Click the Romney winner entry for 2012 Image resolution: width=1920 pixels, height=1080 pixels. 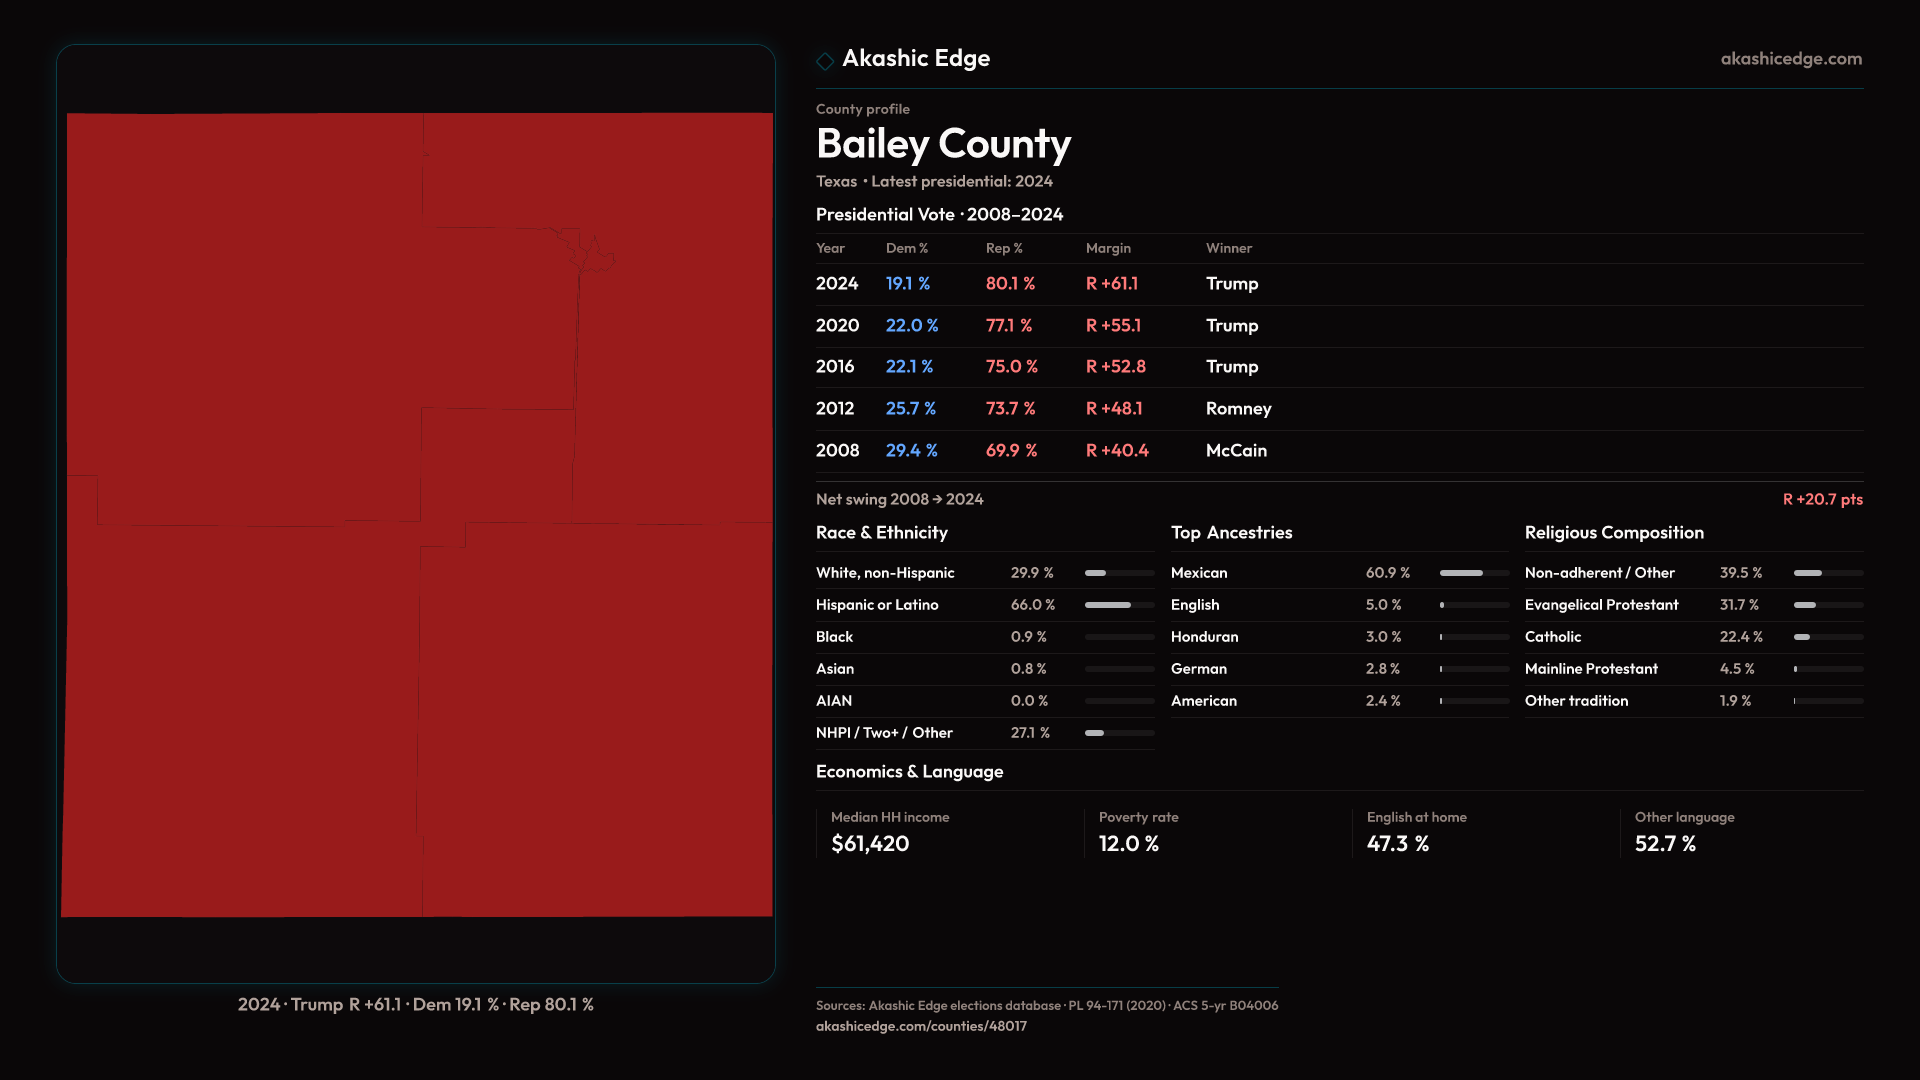point(1238,409)
